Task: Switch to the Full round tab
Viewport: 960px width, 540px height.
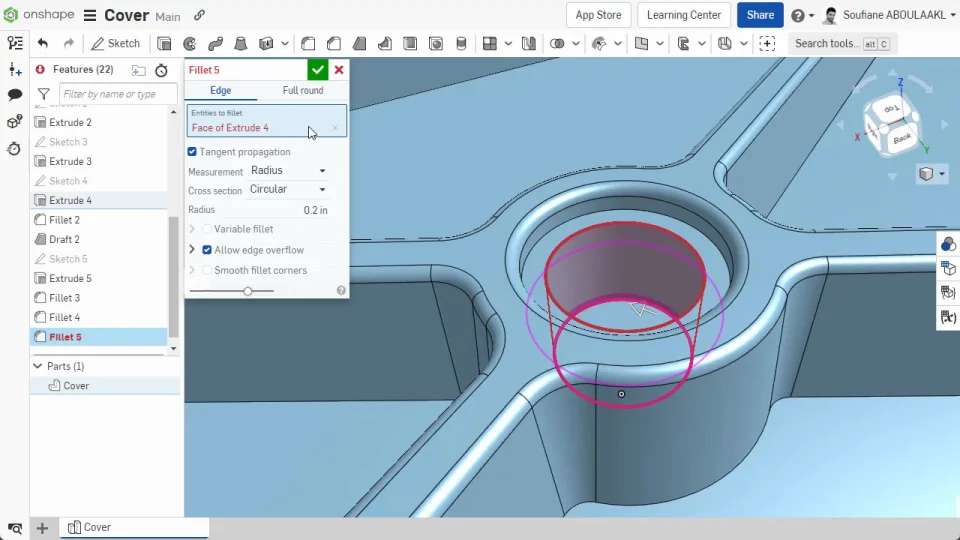Action: (x=302, y=91)
